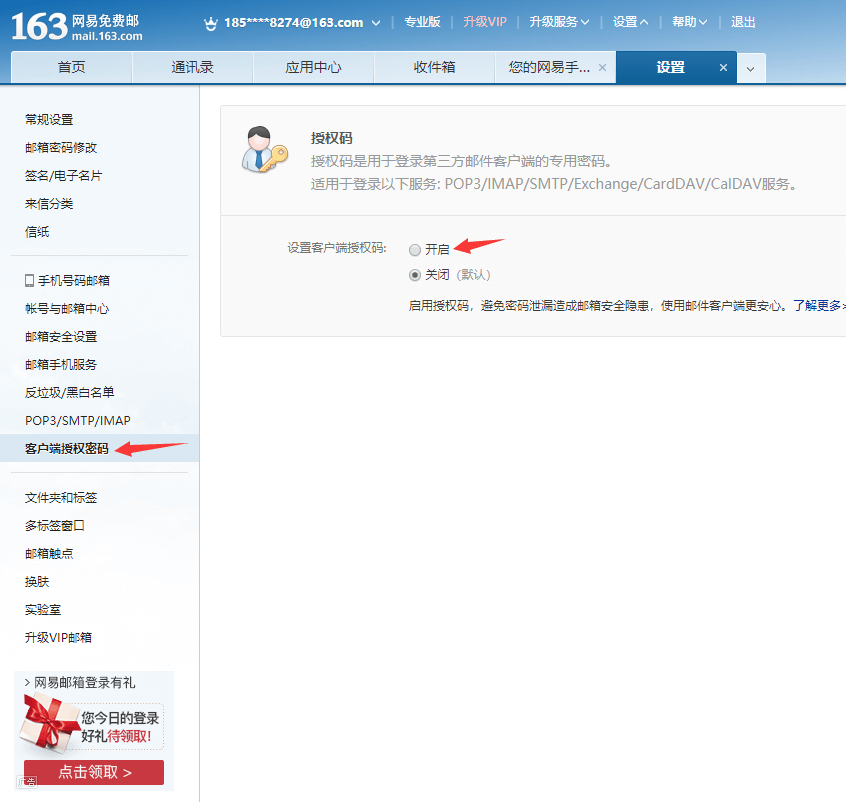The image size is (846, 802).
Task: Click the VIP crown icon beside account
Action: (211, 22)
